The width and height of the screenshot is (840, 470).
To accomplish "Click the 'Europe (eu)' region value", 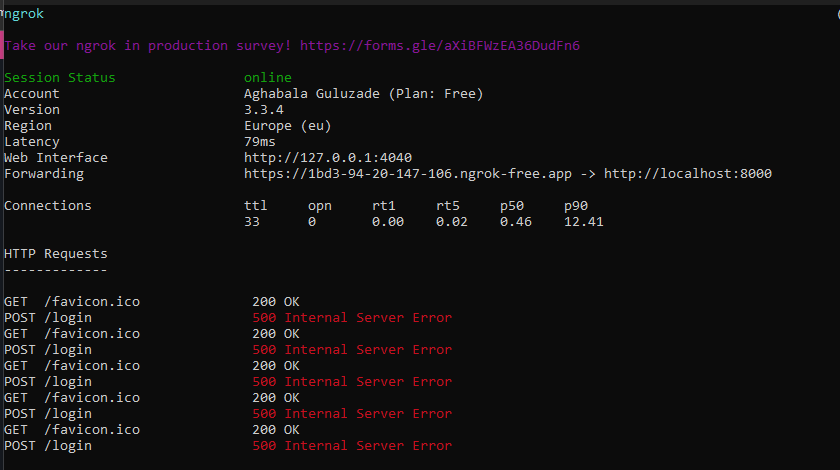I will coord(288,126).
